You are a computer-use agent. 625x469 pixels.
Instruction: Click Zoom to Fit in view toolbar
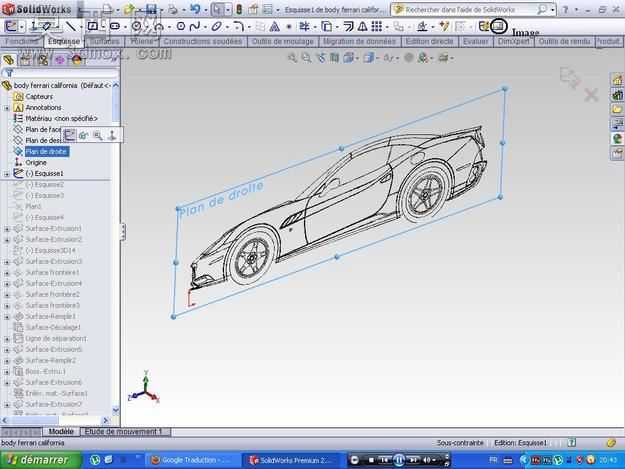[x=292, y=58]
